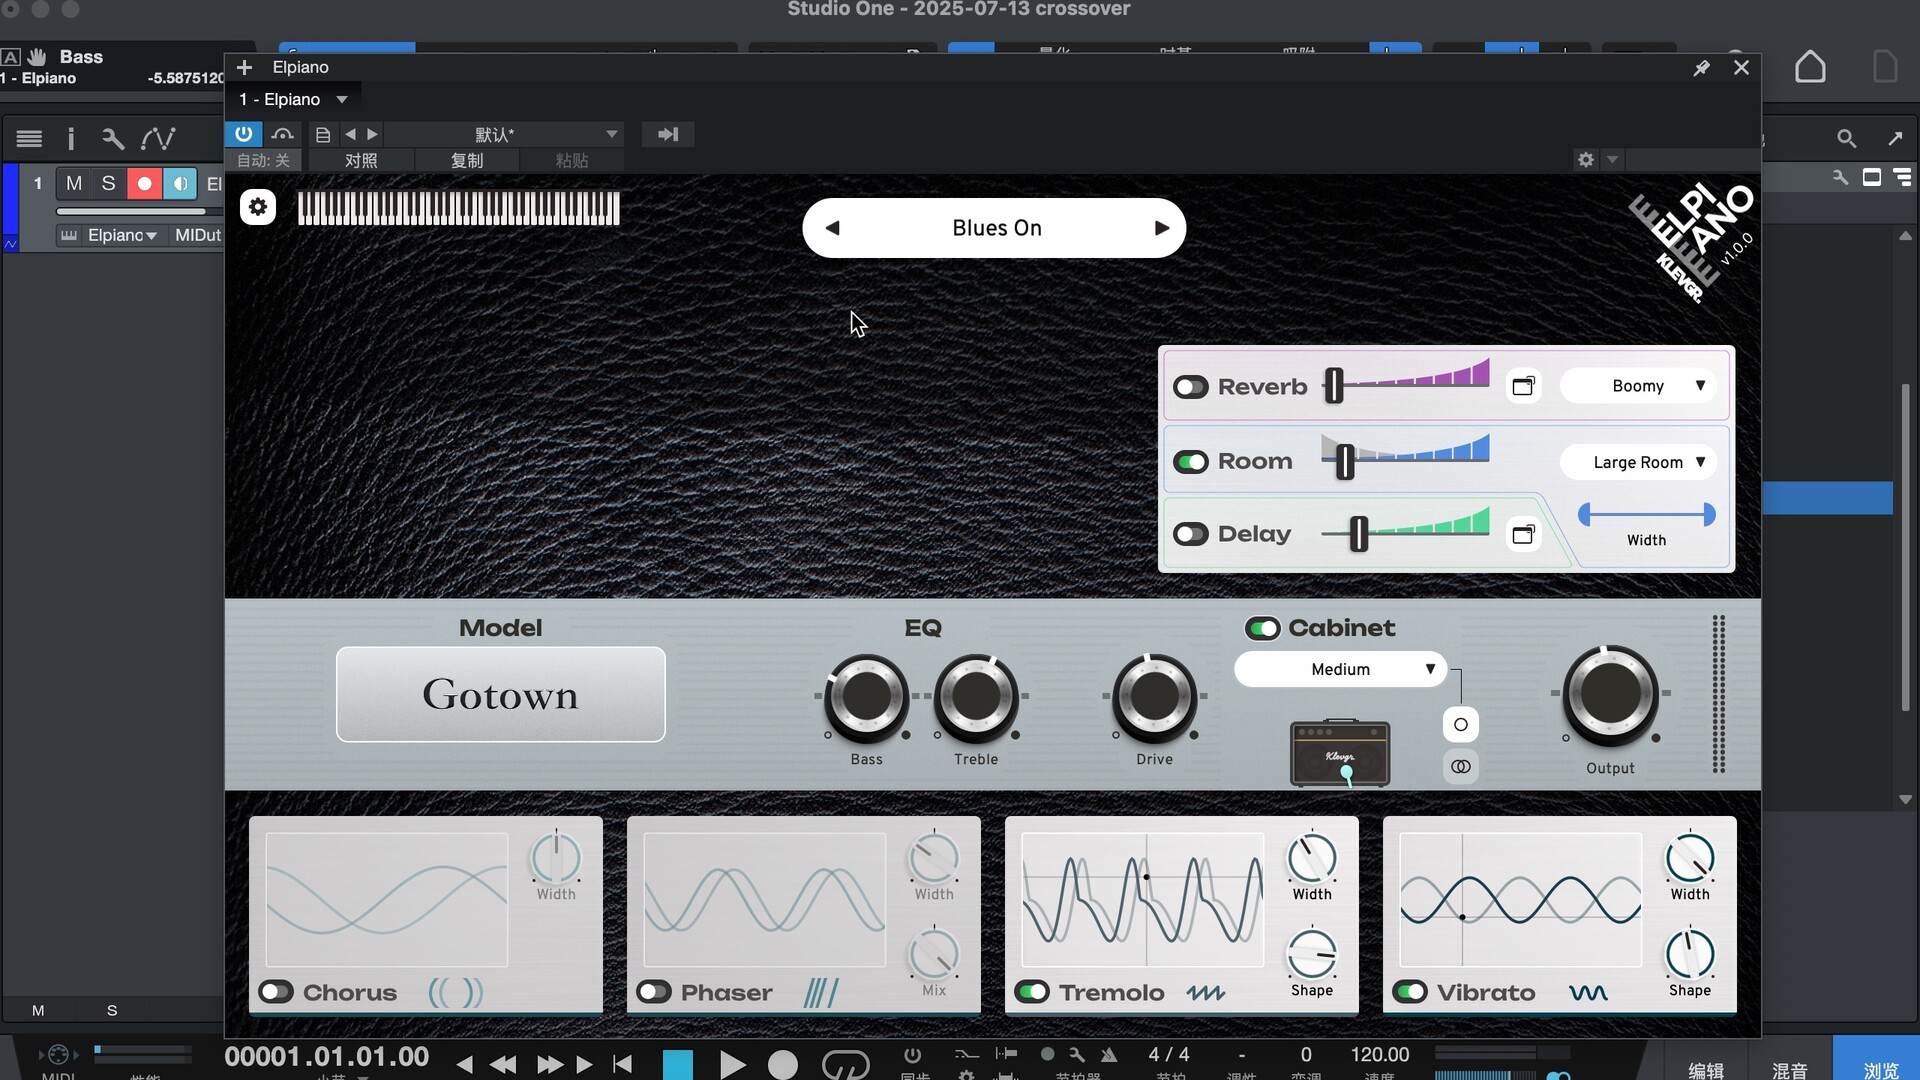Screen dimensions: 1920x1080
Task: Click the Delay amount slider handle
Action: (x=1358, y=534)
